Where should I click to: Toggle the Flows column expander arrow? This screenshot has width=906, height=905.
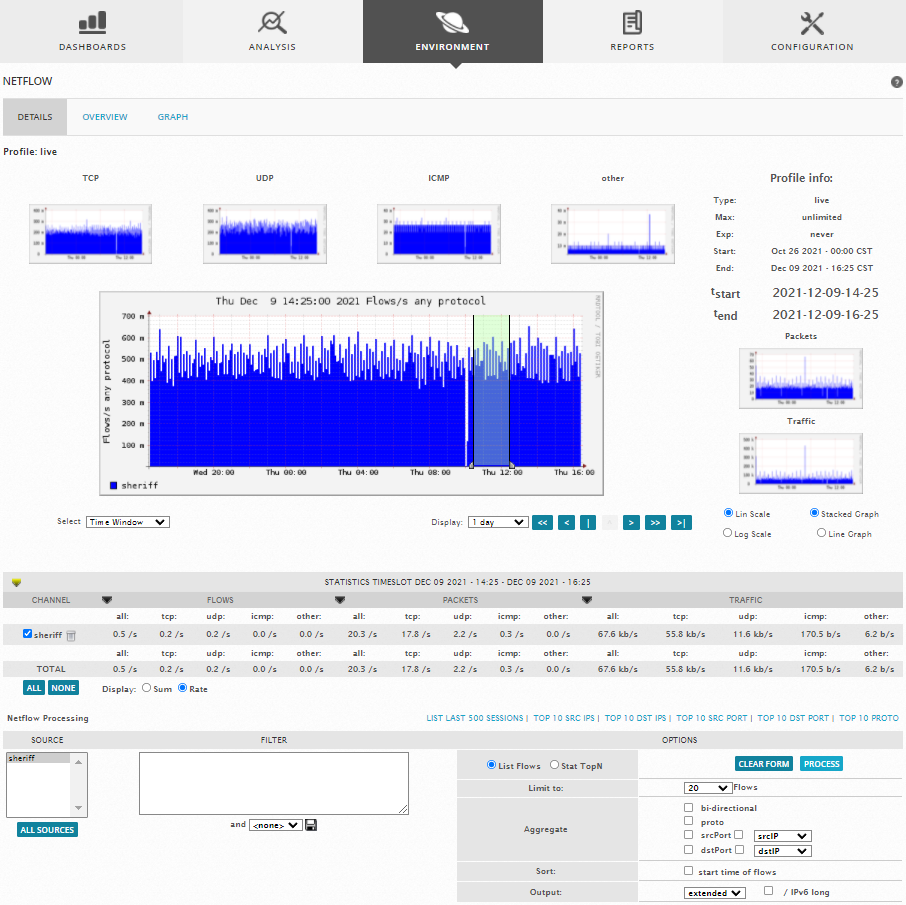click(107, 600)
